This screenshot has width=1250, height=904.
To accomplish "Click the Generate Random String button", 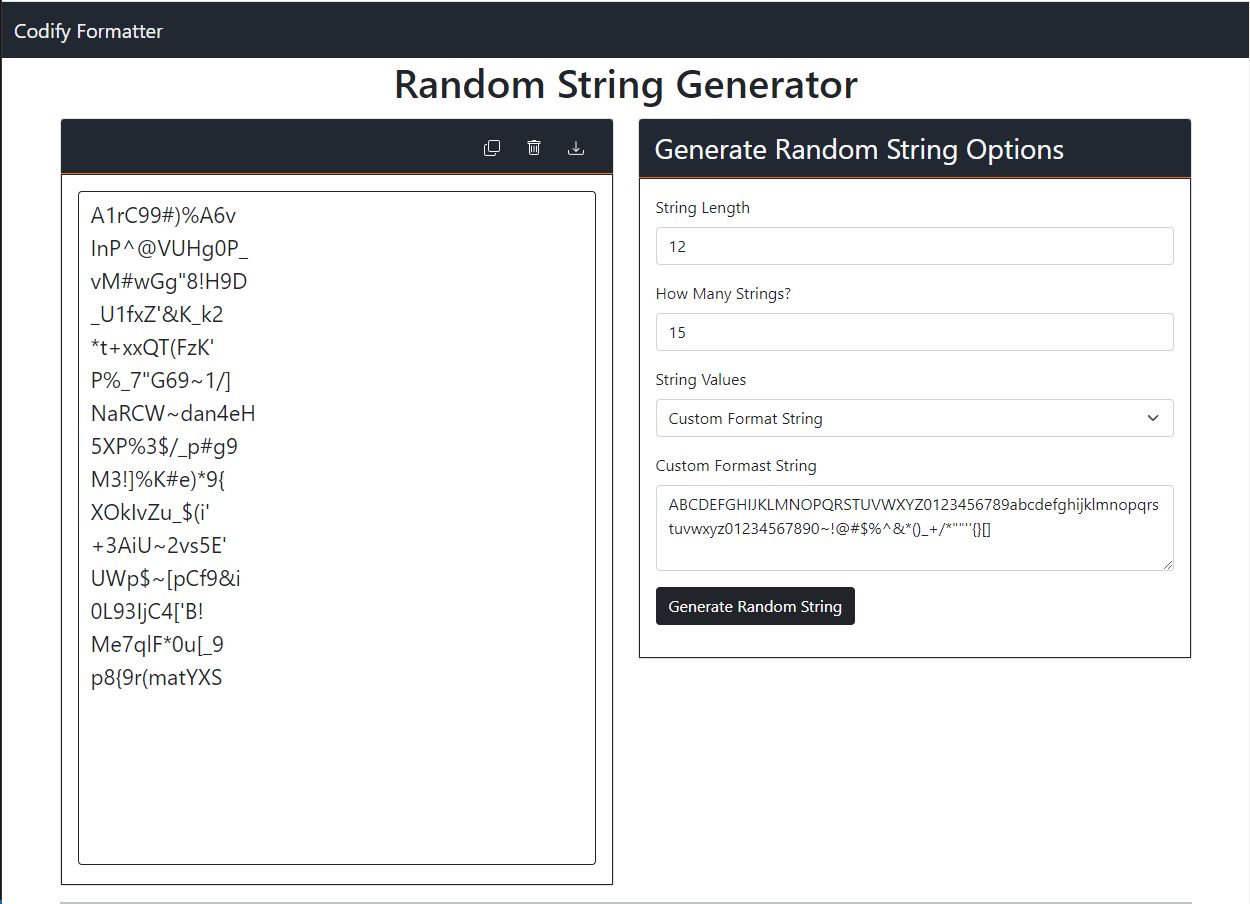I will pos(755,606).
